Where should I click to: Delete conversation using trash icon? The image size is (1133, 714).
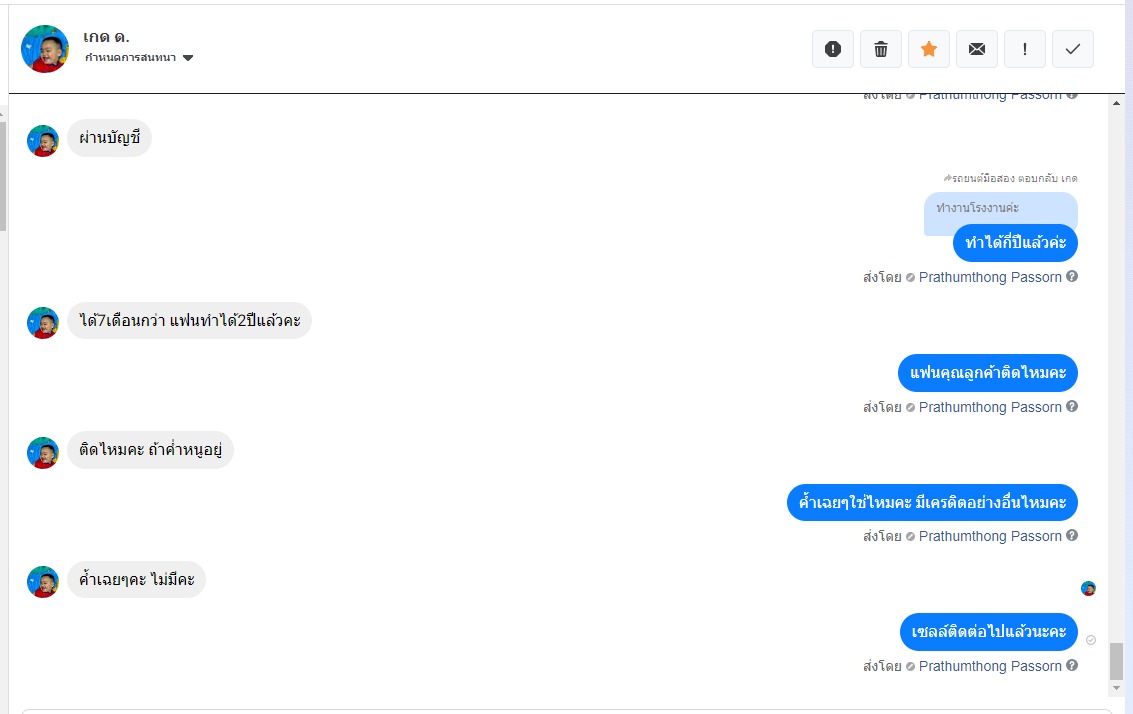coord(881,49)
